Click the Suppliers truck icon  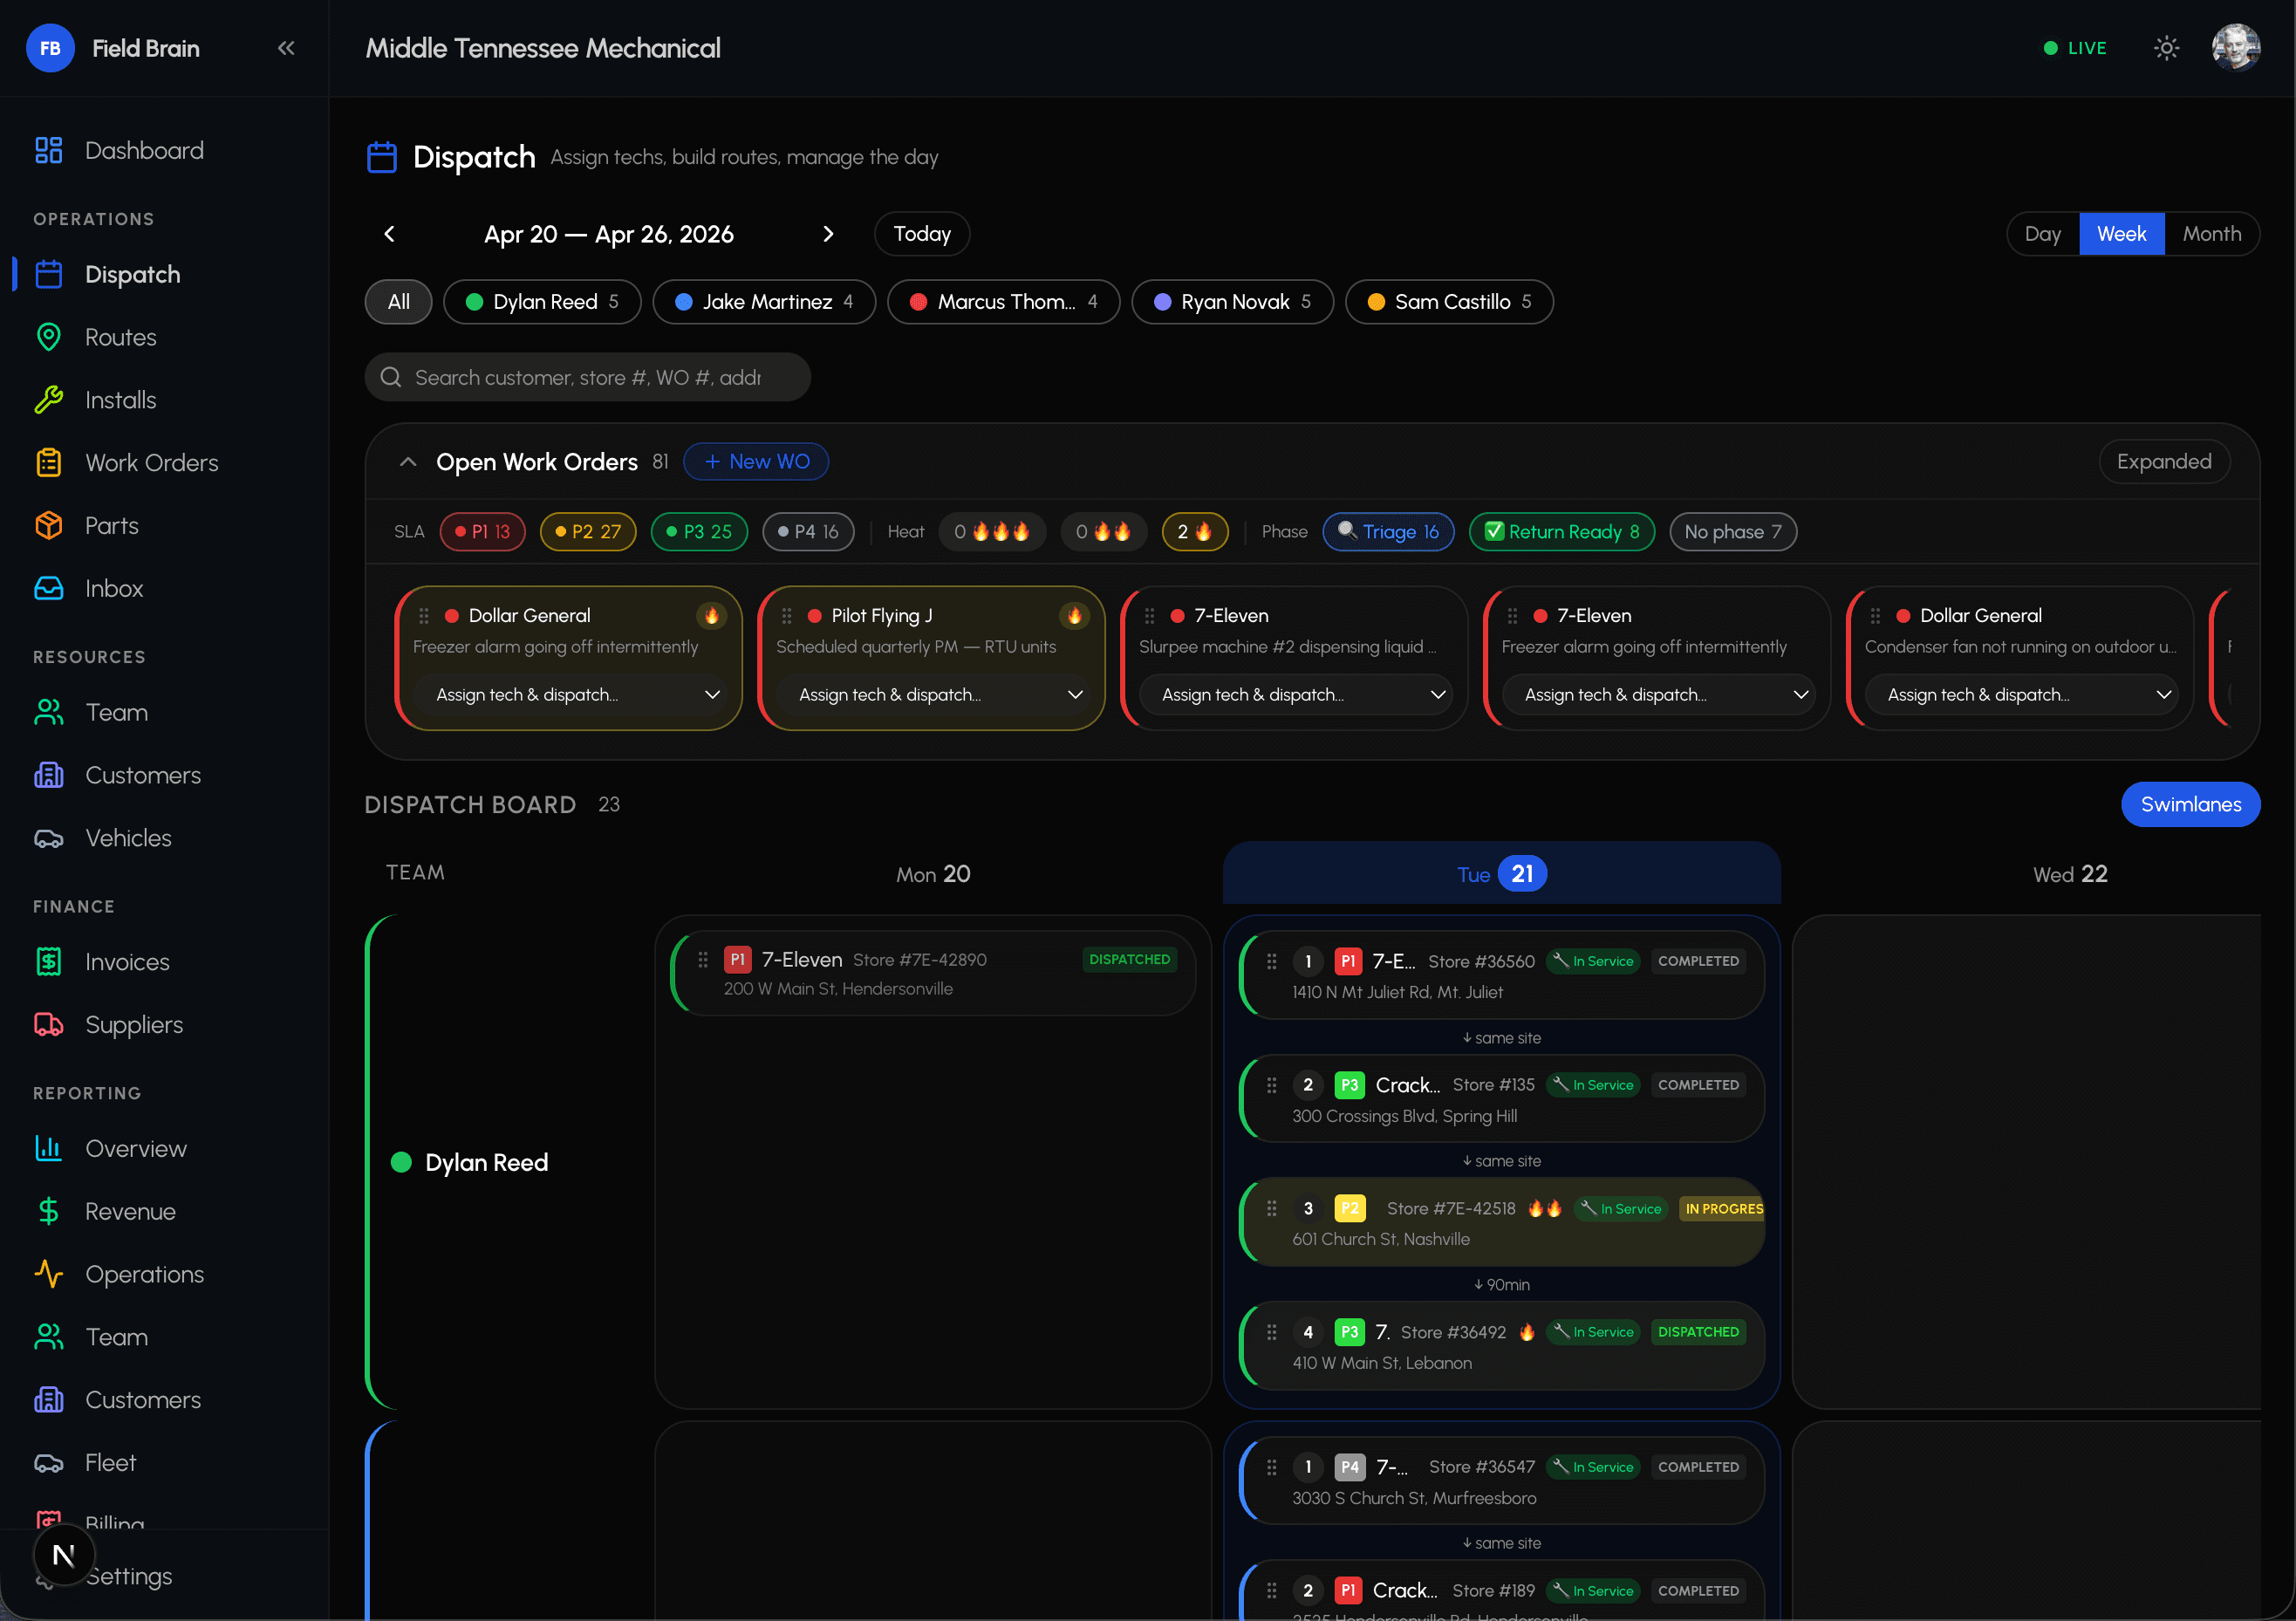click(x=49, y=1025)
